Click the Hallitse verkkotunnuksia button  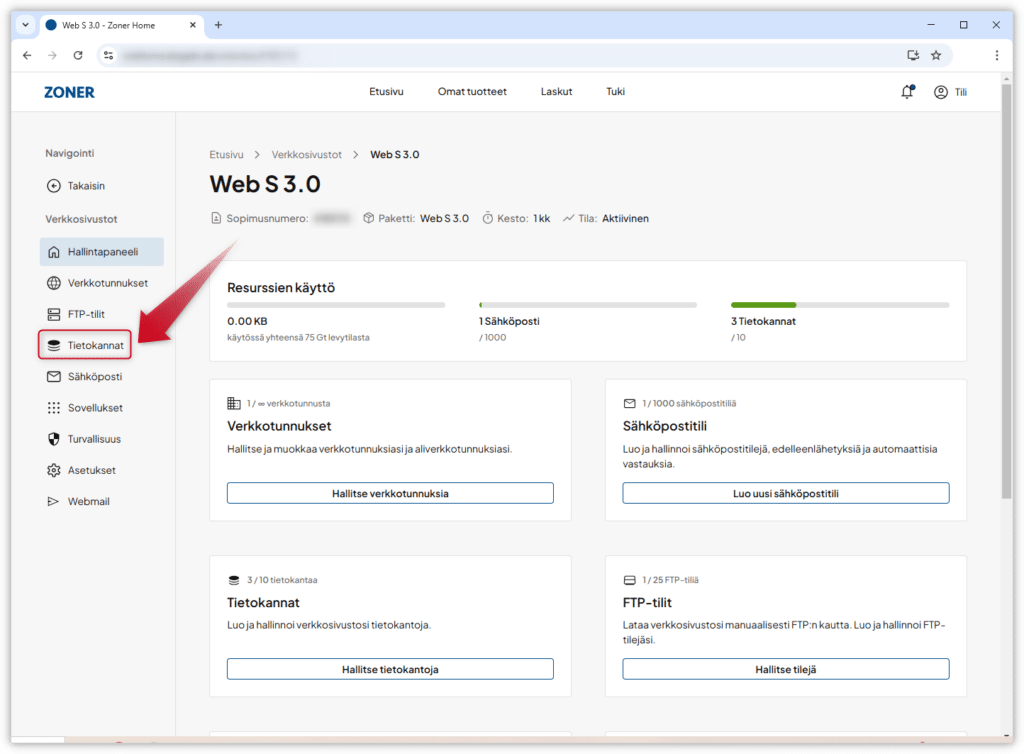point(390,493)
